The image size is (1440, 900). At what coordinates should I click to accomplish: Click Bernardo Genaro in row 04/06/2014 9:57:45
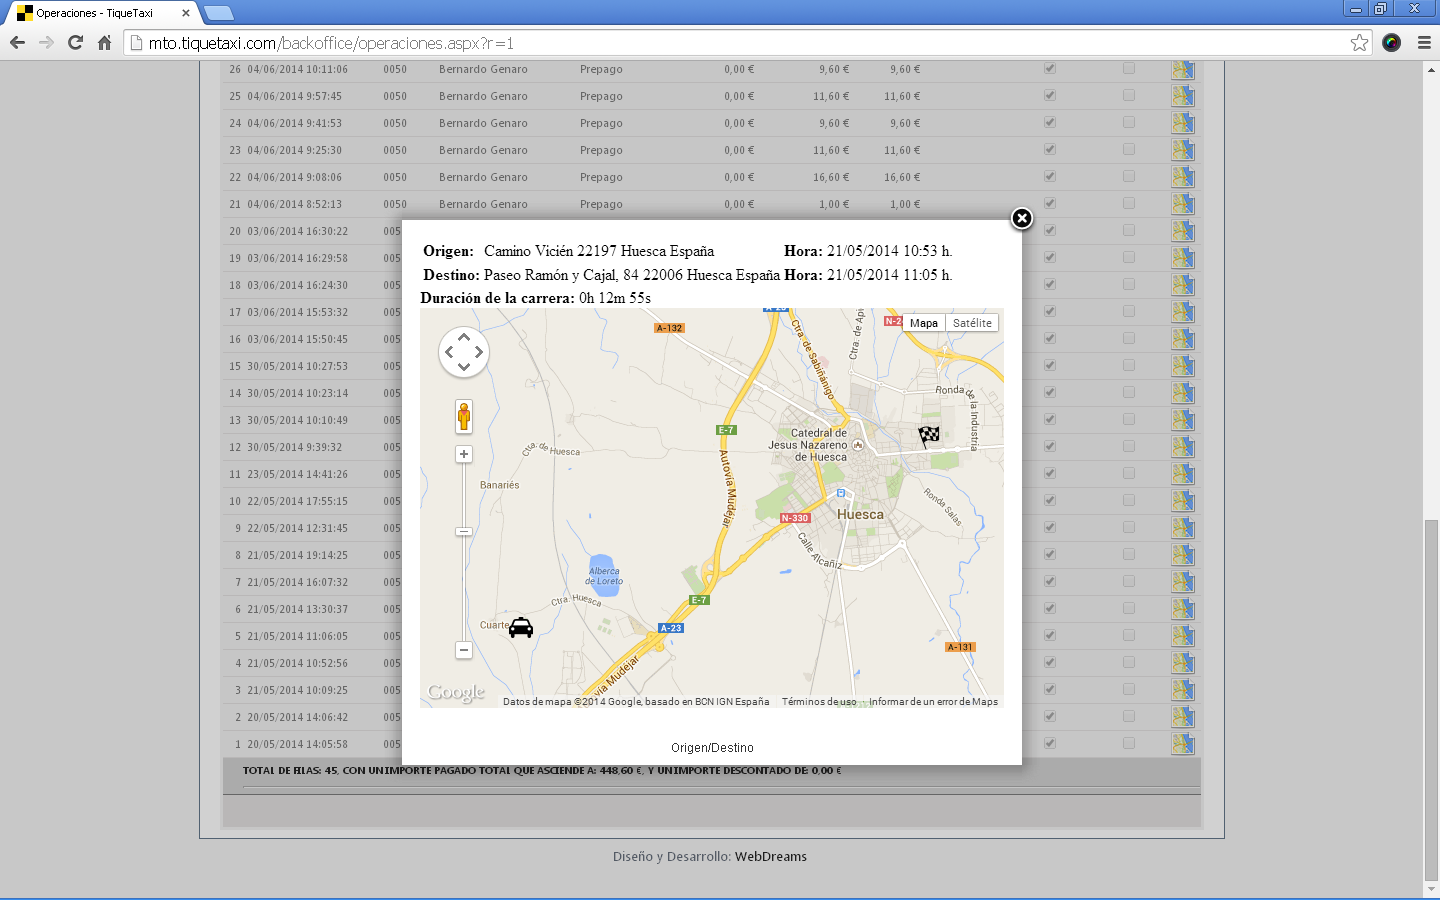[x=483, y=96]
